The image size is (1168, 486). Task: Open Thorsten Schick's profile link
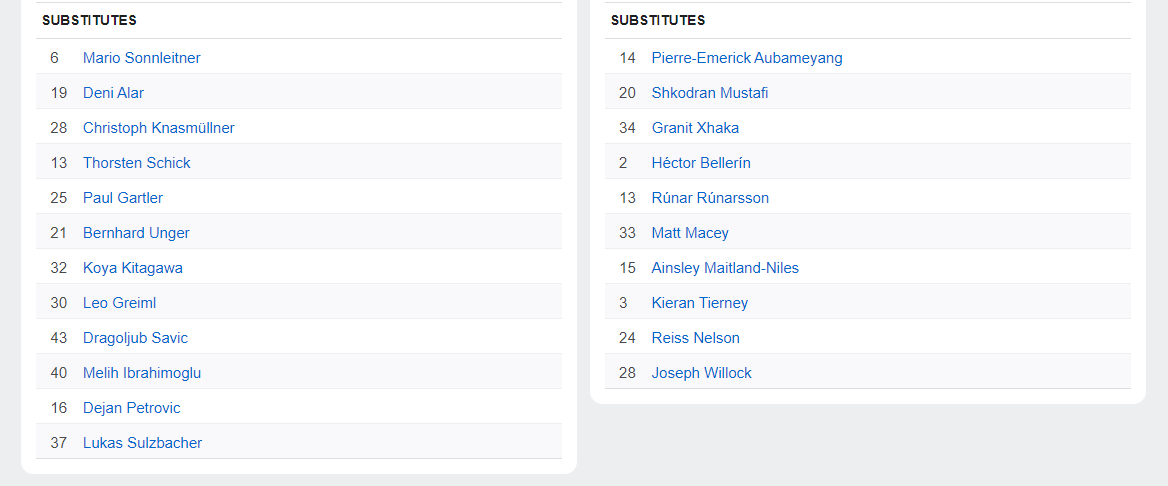point(136,163)
